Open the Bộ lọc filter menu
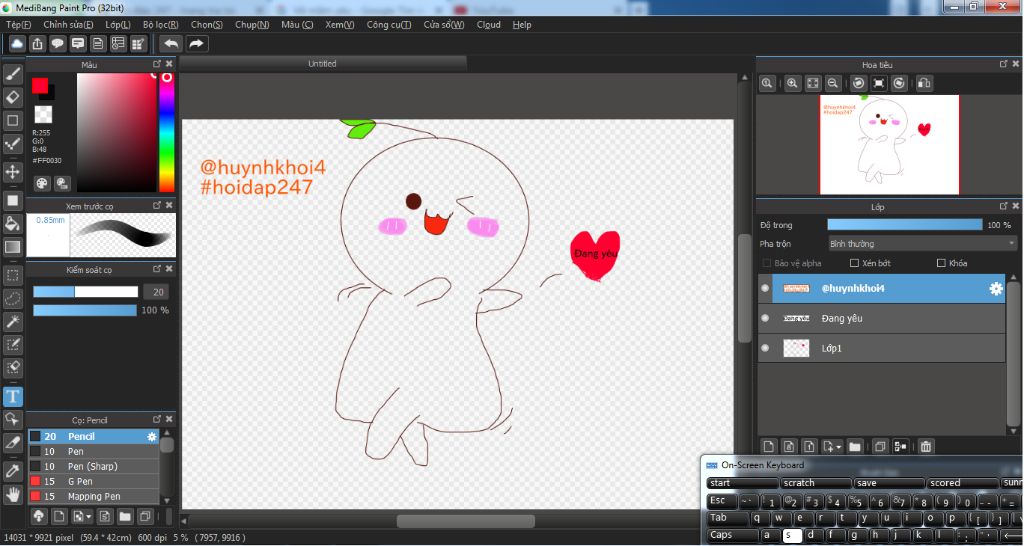The width and height of the screenshot is (1024, 546). (161, 24)
